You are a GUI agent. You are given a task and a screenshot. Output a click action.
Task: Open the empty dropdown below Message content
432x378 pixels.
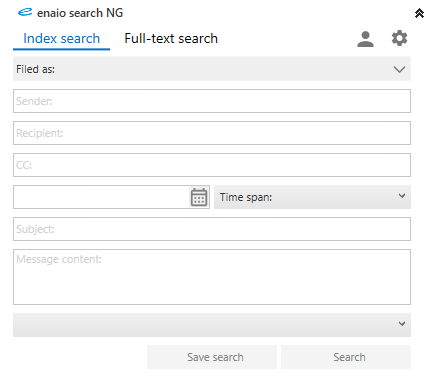[x=212, y=325]
